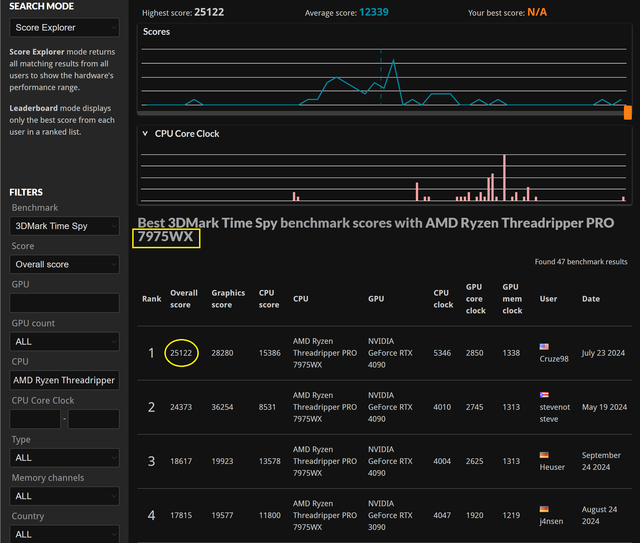Viewport: 640px width, 543px height.
Task: Open the rank 1 overall score 25122
Action: coord(181,353)
